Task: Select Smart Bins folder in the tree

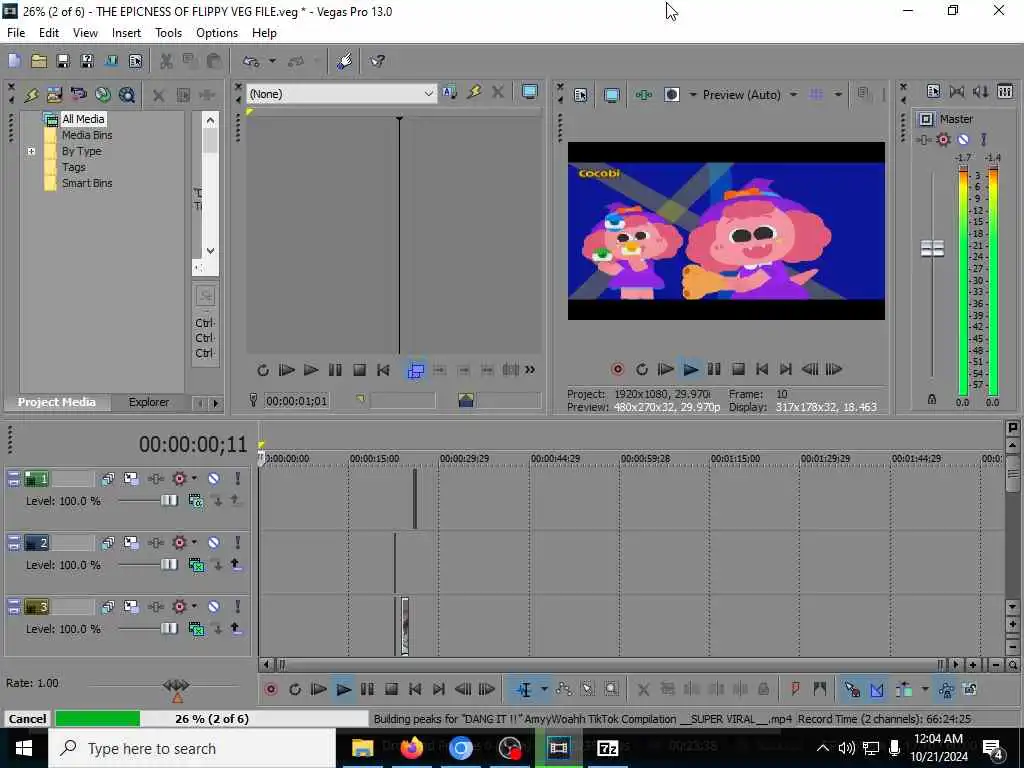Action: point(87,184)
